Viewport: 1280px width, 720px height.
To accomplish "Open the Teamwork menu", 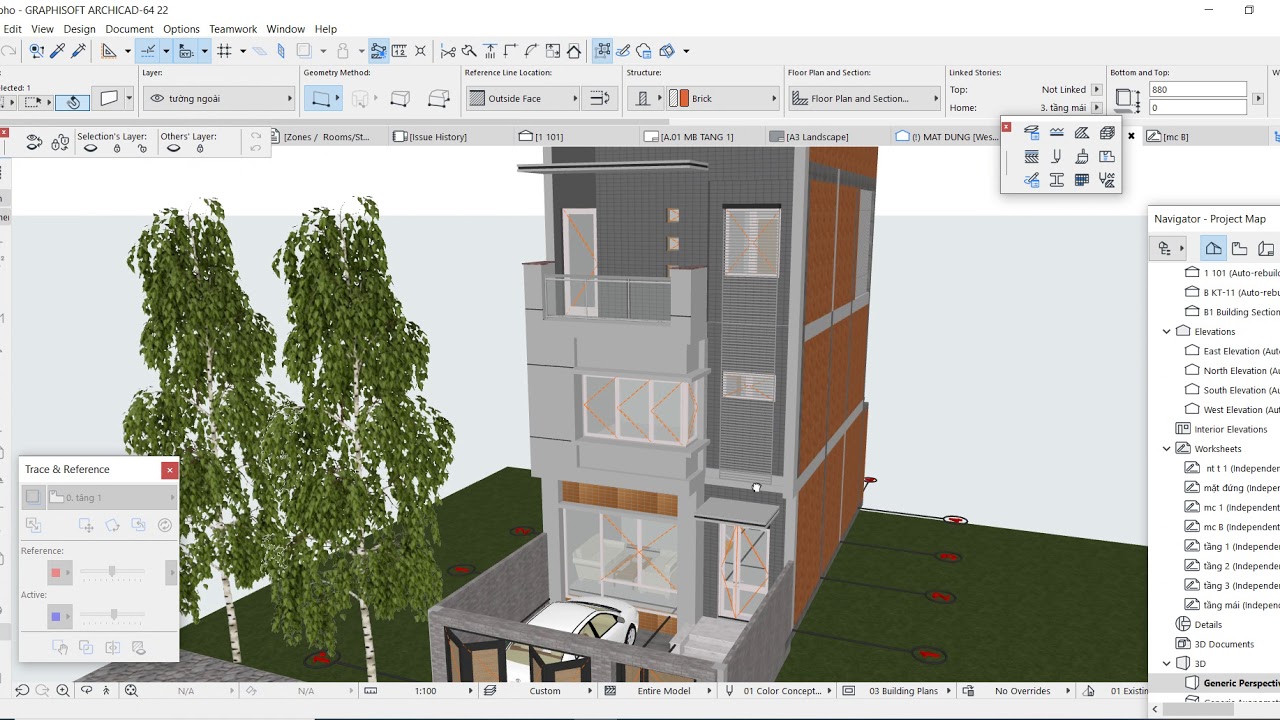I will (233, 29).
